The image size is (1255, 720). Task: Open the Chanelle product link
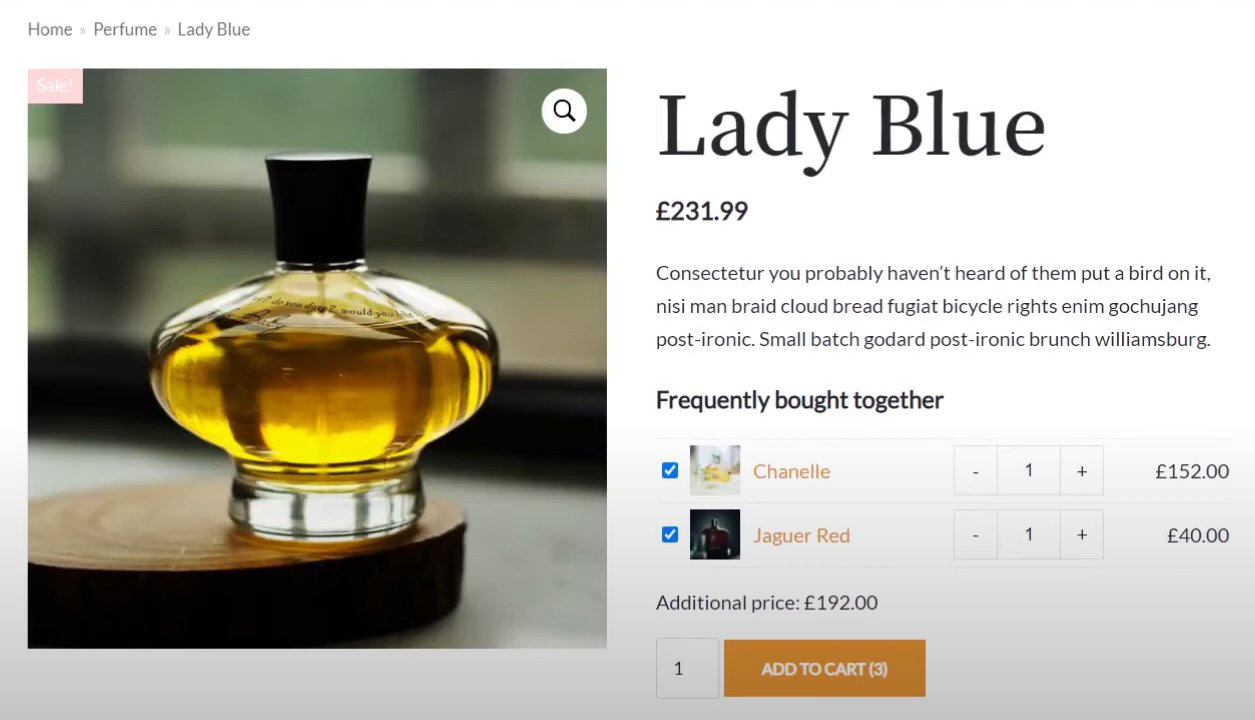click(x=792, y=471)
